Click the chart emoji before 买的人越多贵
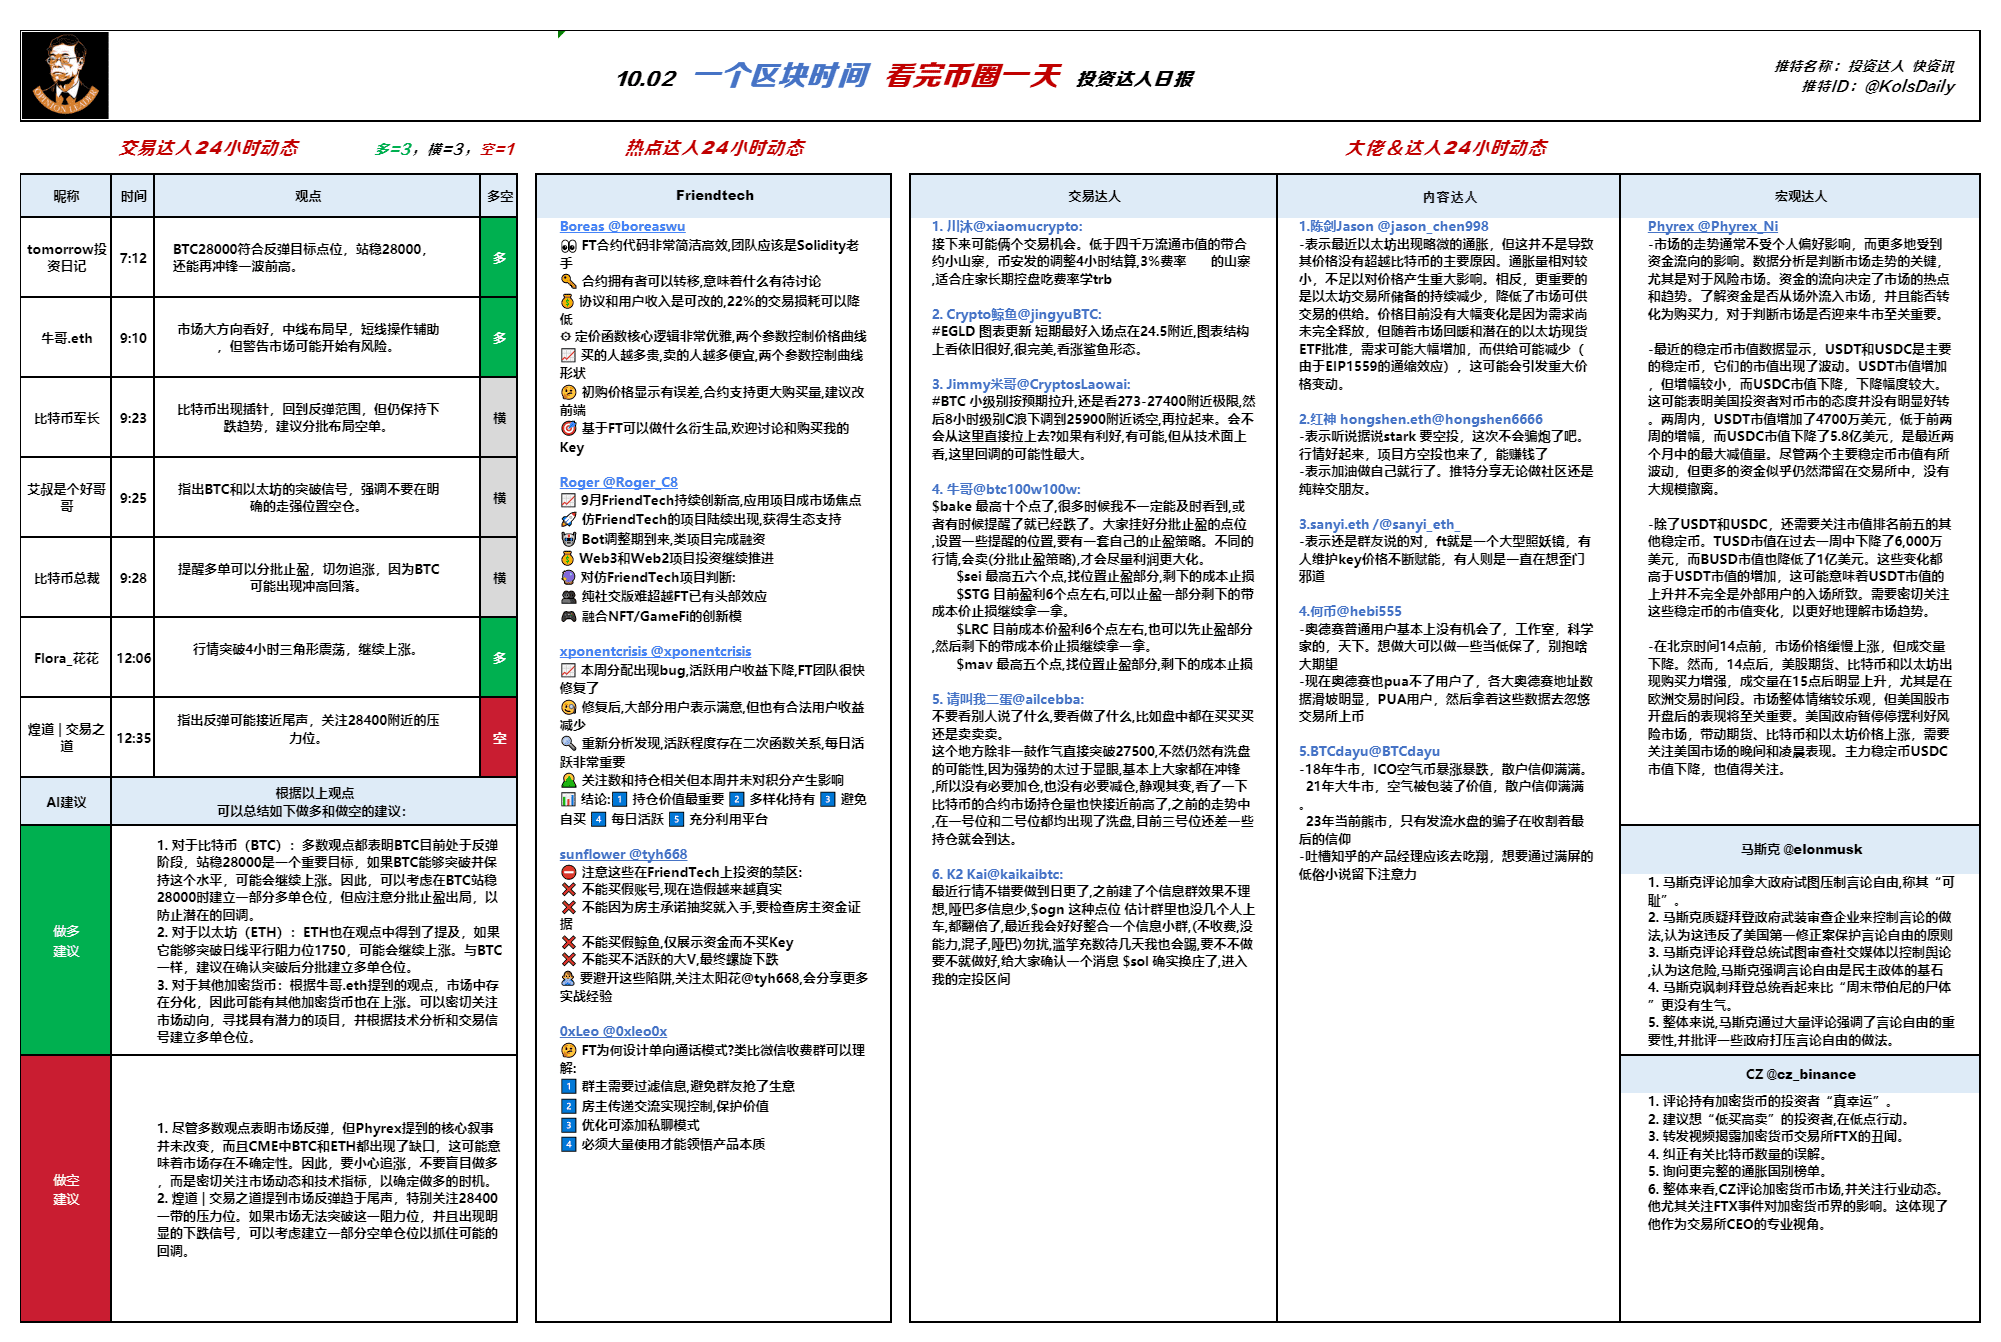This screenshot has height=1342, width=2001. tap(568, 355)
